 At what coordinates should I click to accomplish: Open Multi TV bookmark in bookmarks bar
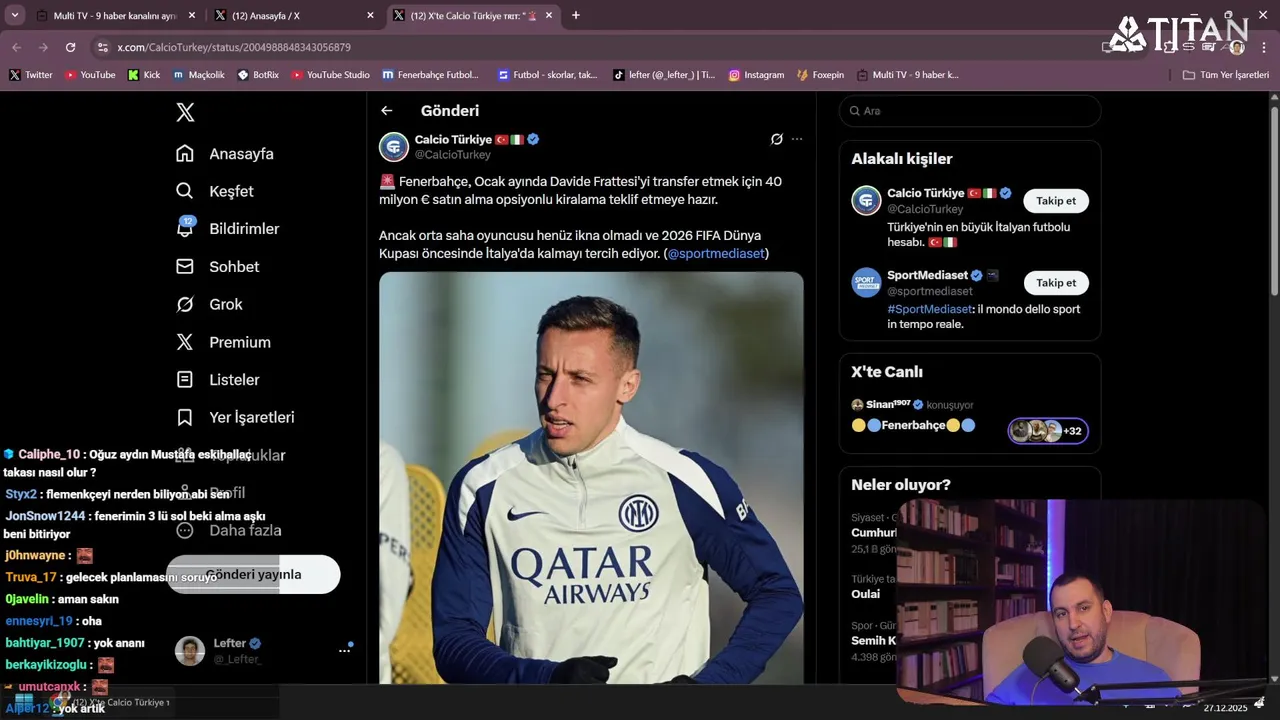pos(908,75)
